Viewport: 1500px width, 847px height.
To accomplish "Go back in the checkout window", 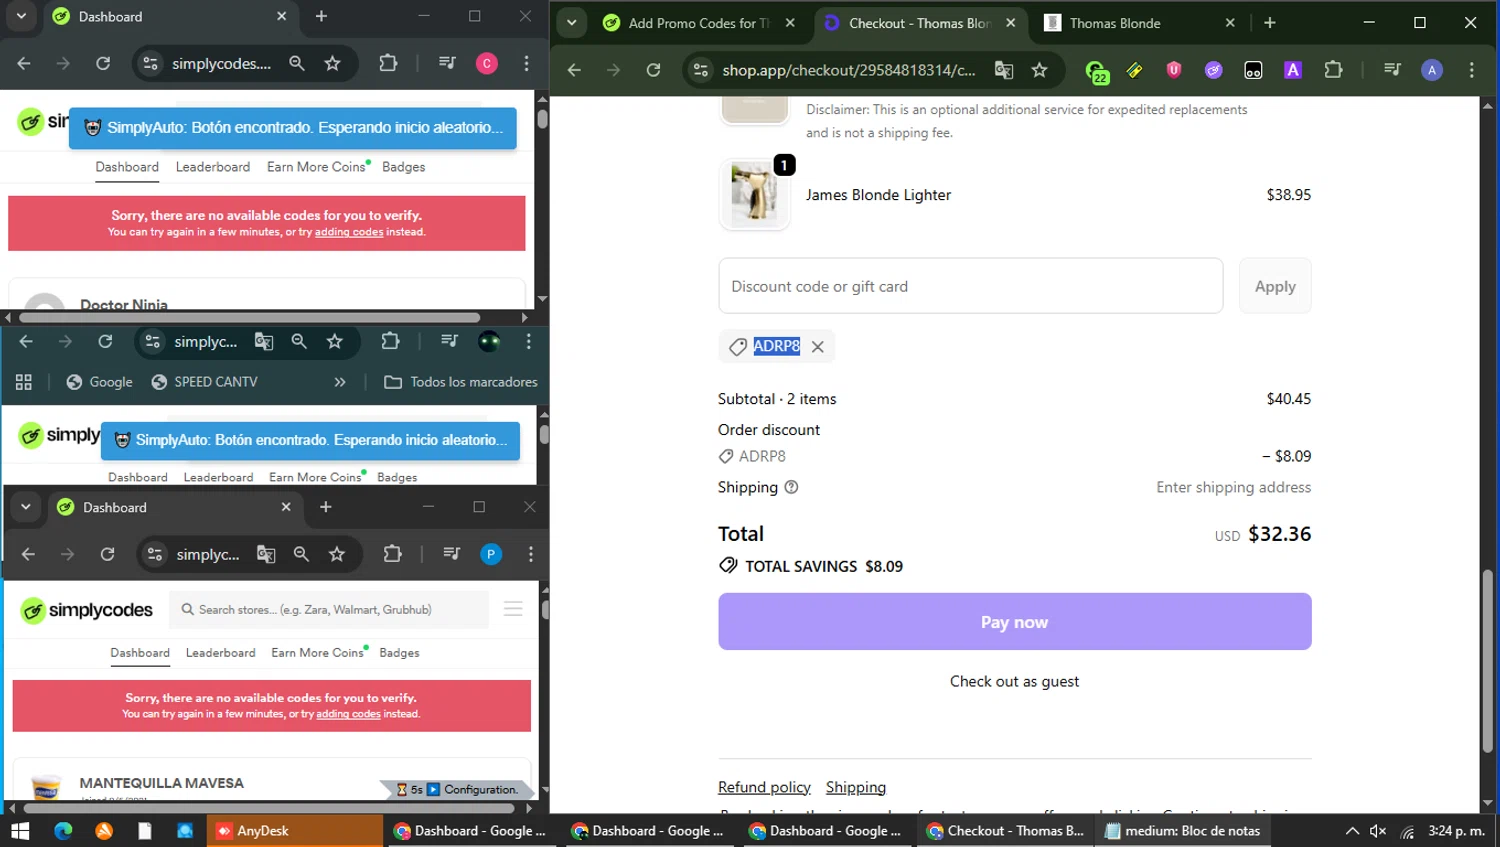I will click(574, 70).
